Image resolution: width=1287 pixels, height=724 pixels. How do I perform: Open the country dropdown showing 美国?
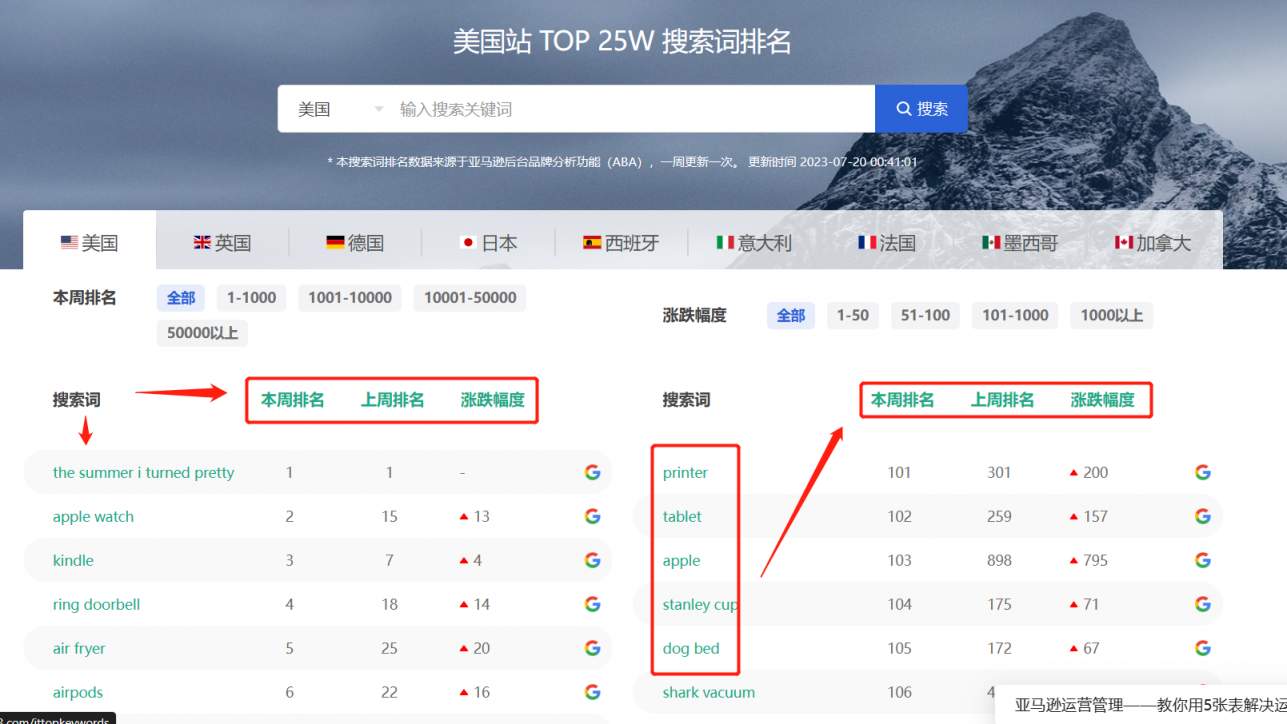[339, 109]
